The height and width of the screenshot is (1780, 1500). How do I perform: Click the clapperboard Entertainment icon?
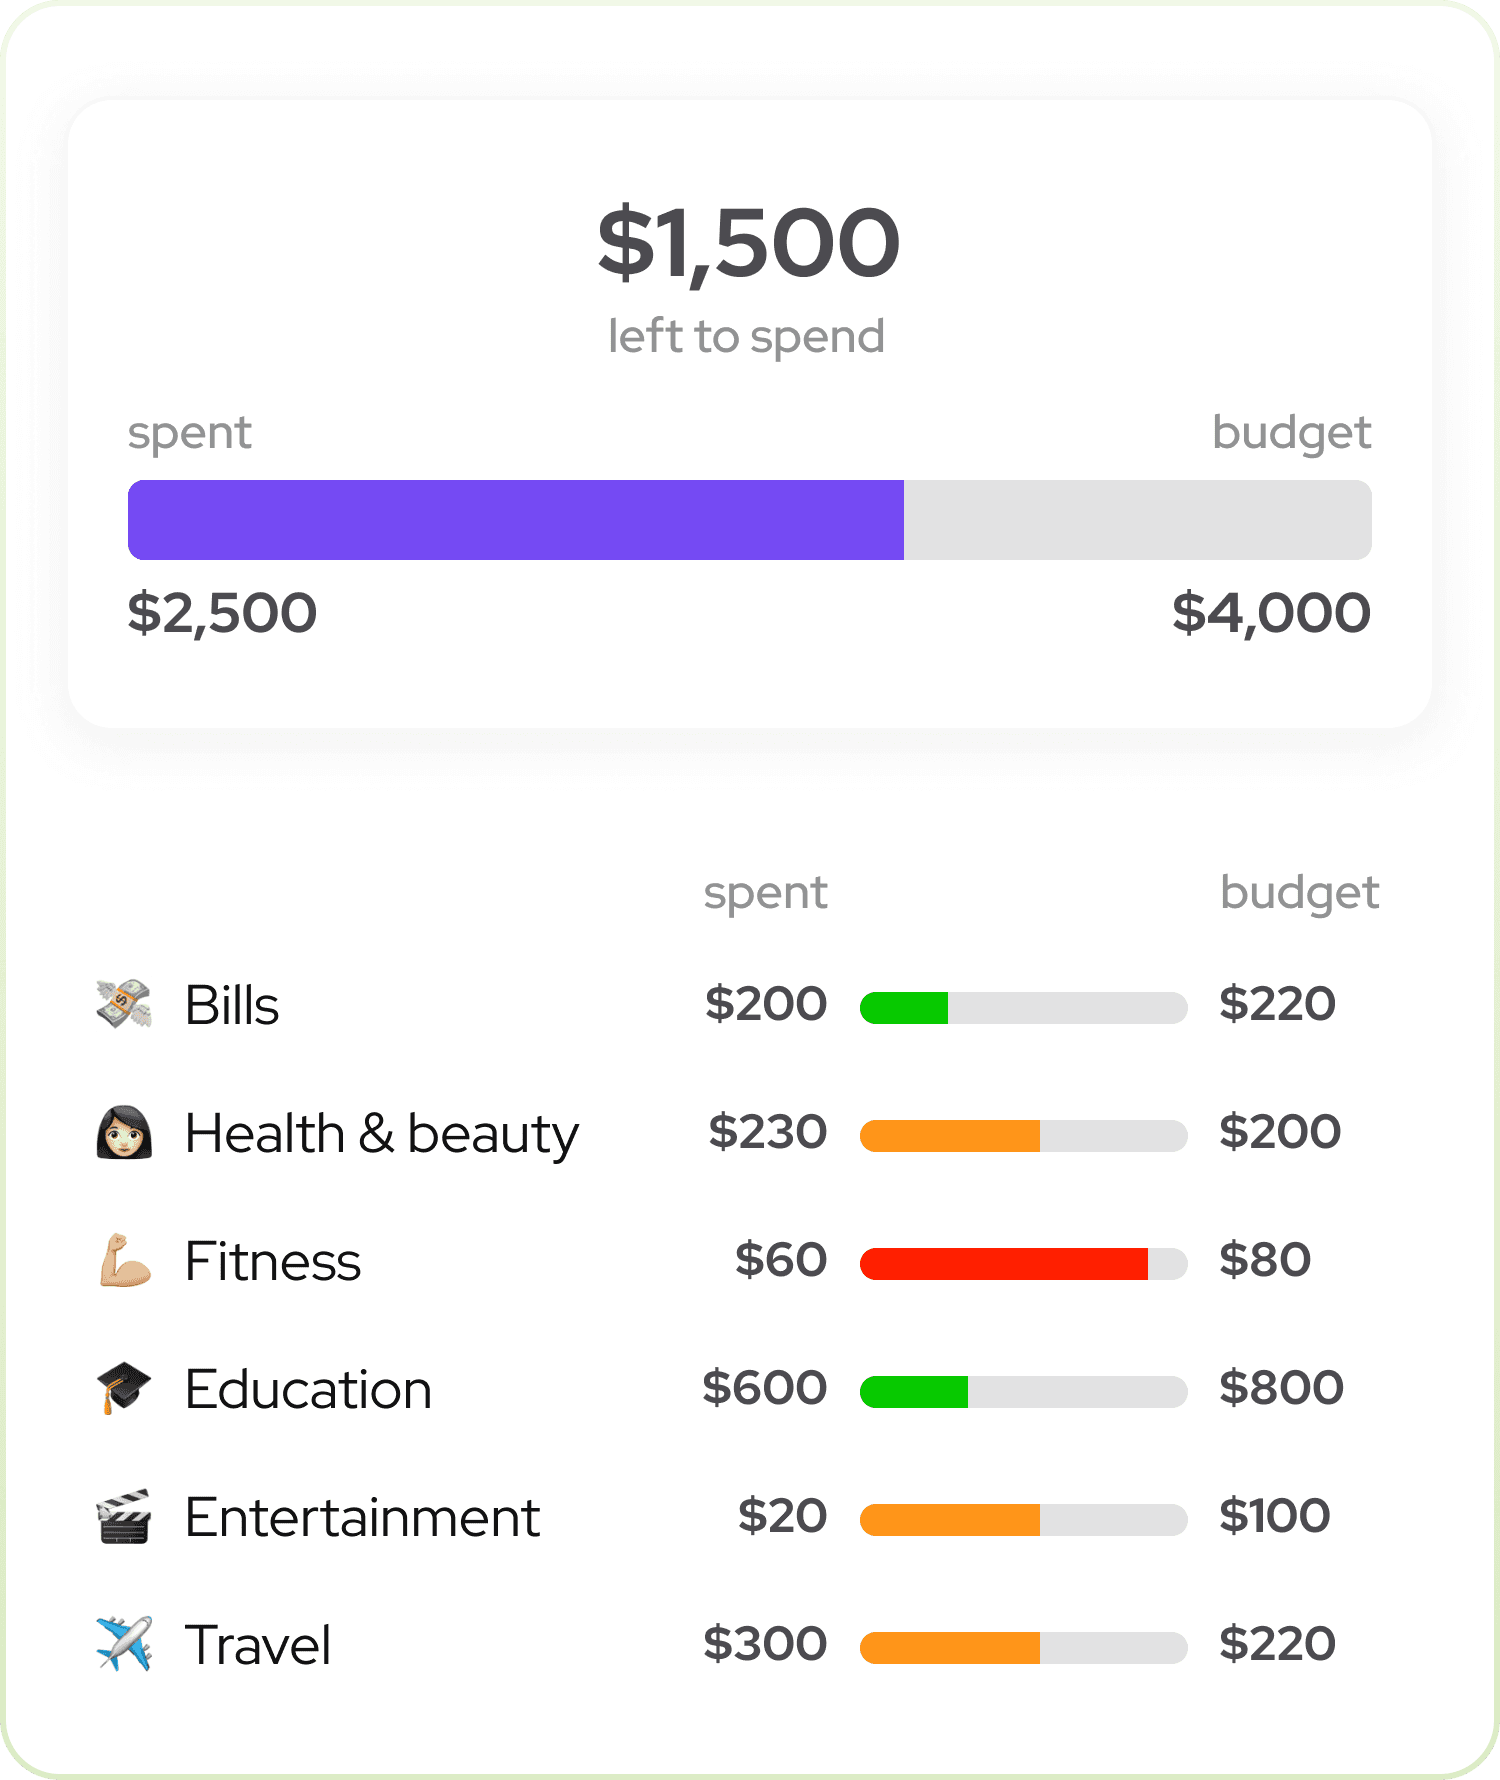point(124,1516)
